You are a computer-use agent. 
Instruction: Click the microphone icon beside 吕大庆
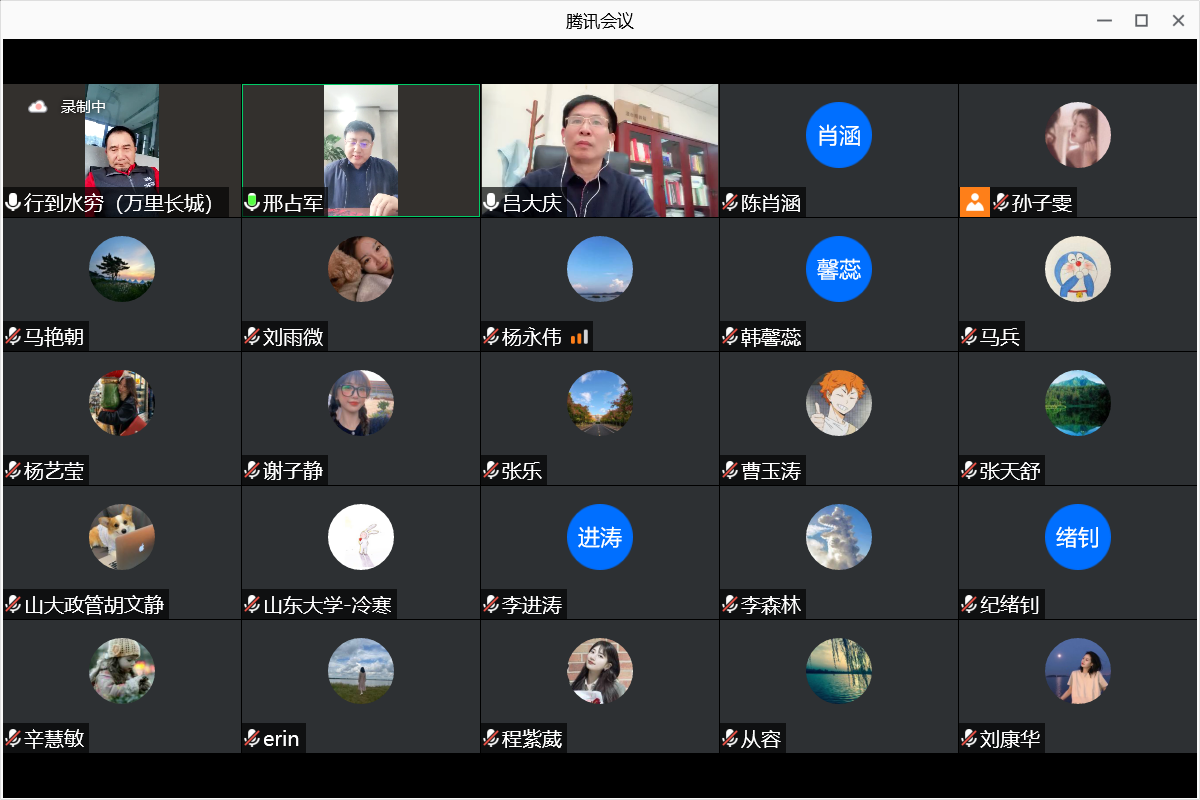coord(491,203)
